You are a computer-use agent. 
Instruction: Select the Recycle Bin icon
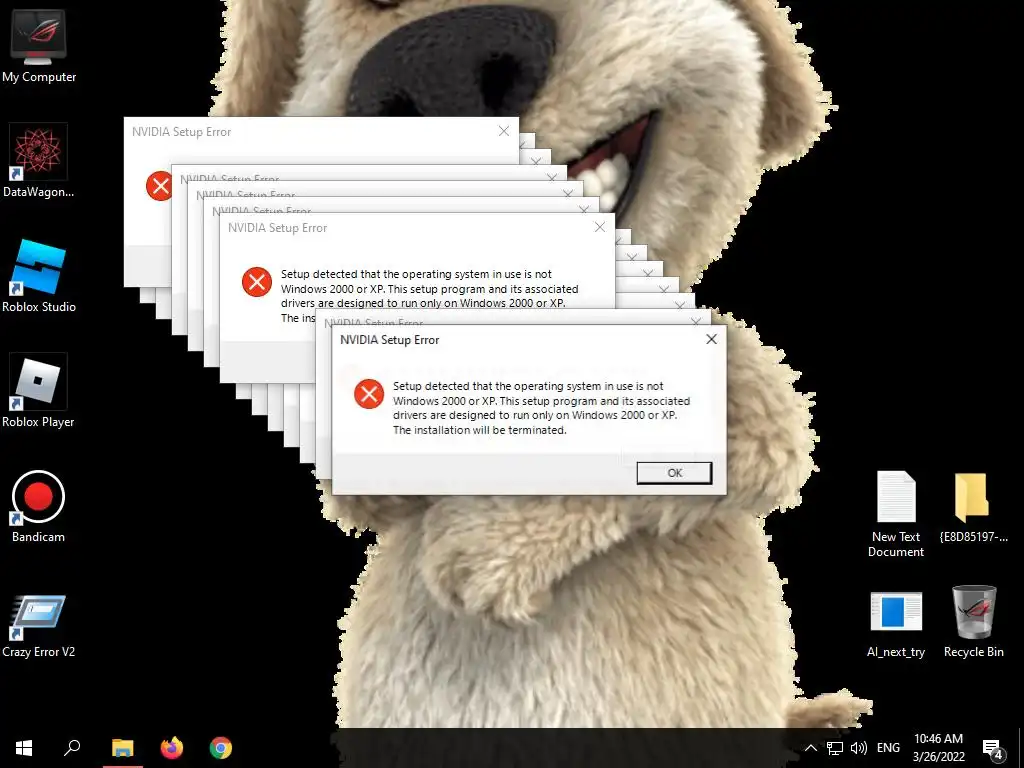(973, 622)
